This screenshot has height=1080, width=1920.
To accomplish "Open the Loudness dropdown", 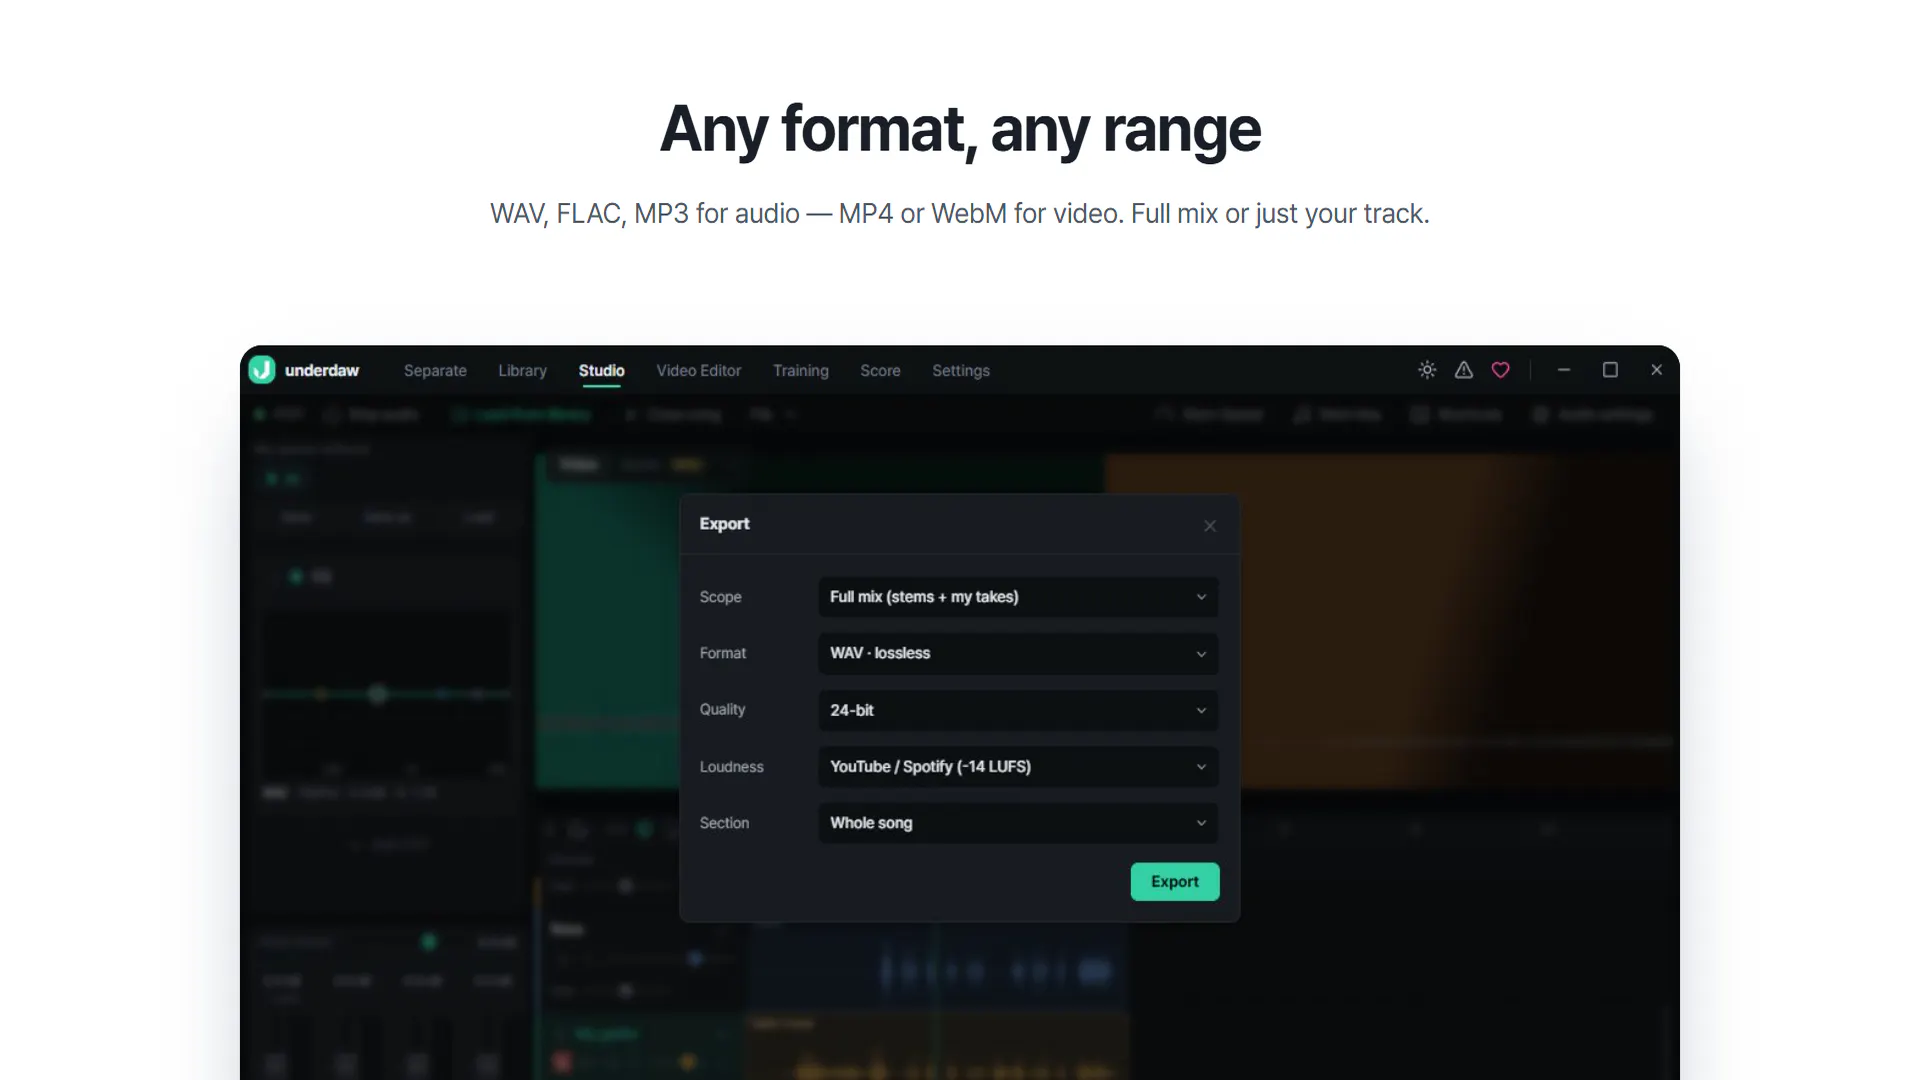I will pyautogui.click(x=1018, y=767).
